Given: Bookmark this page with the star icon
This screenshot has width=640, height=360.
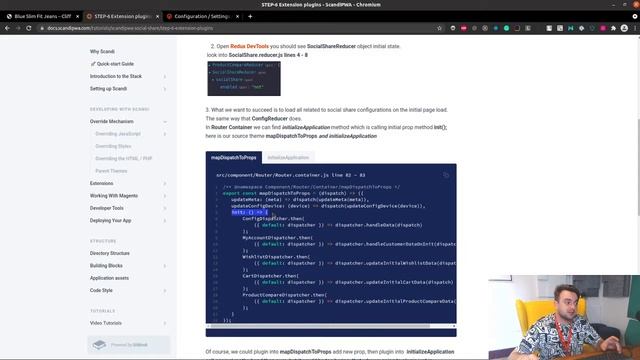Looking at the screenshot, I should coord(440,28).
